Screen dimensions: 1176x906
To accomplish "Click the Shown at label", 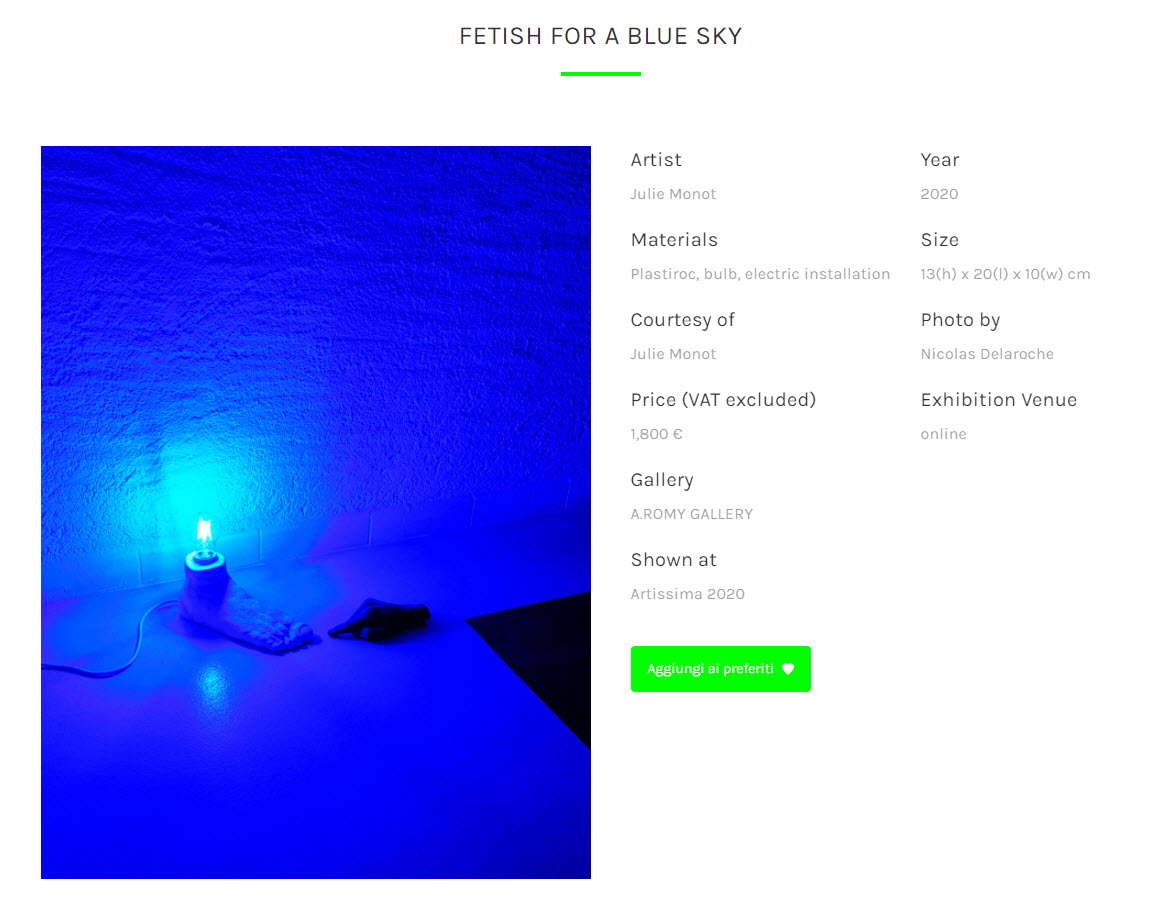I will coord(674,560).
